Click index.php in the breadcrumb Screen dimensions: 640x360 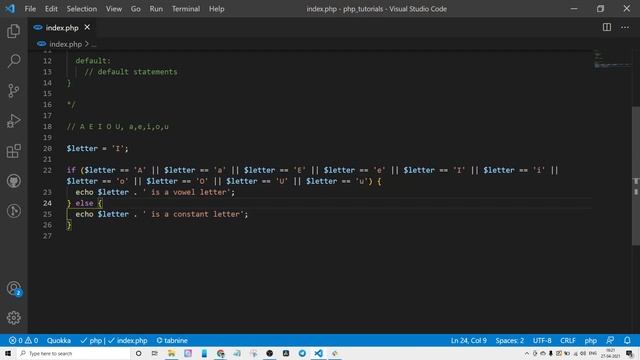65,44
